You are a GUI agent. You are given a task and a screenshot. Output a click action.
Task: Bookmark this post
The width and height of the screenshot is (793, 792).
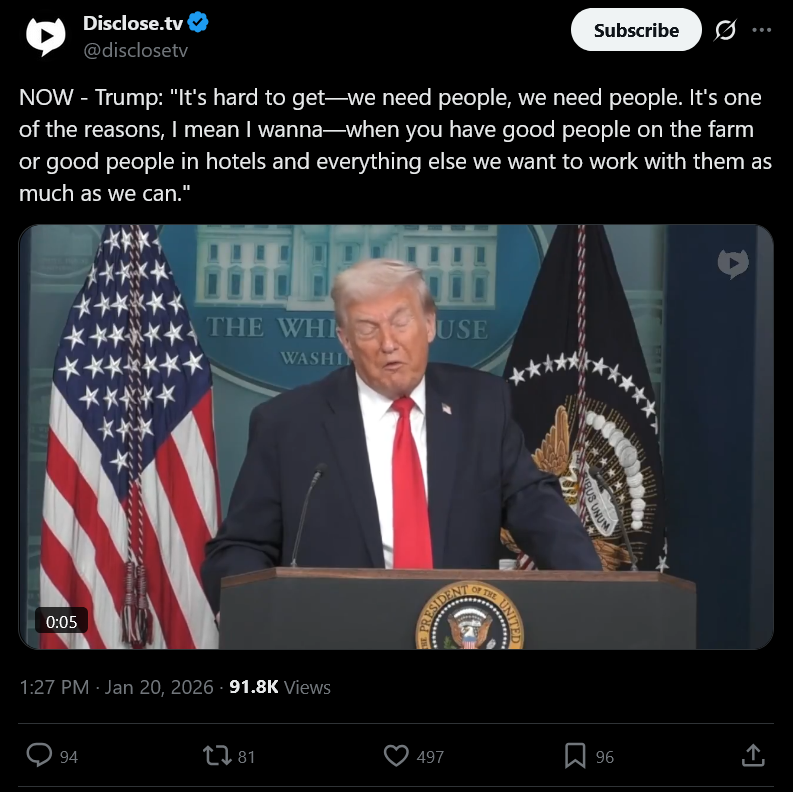[575, 756]
